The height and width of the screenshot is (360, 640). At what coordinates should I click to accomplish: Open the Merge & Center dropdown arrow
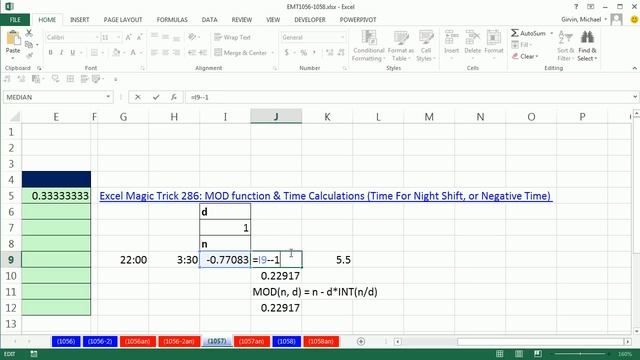click(x=273, y=53)
